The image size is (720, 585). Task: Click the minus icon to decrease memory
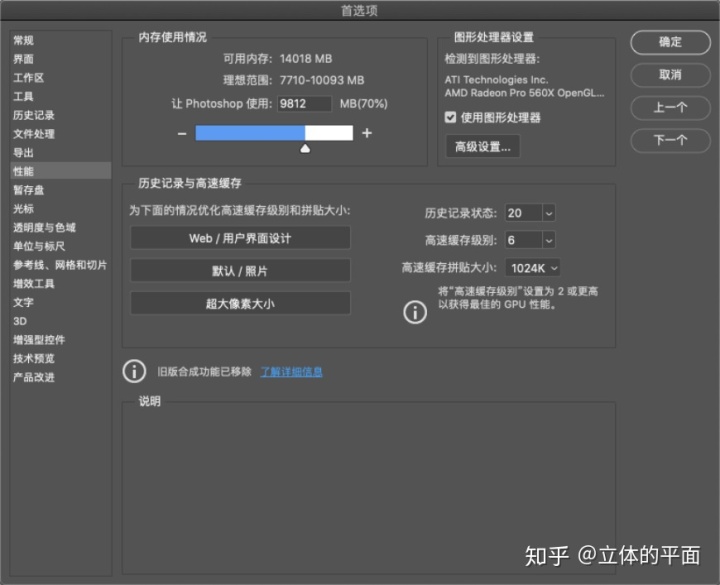click(182, 134)
